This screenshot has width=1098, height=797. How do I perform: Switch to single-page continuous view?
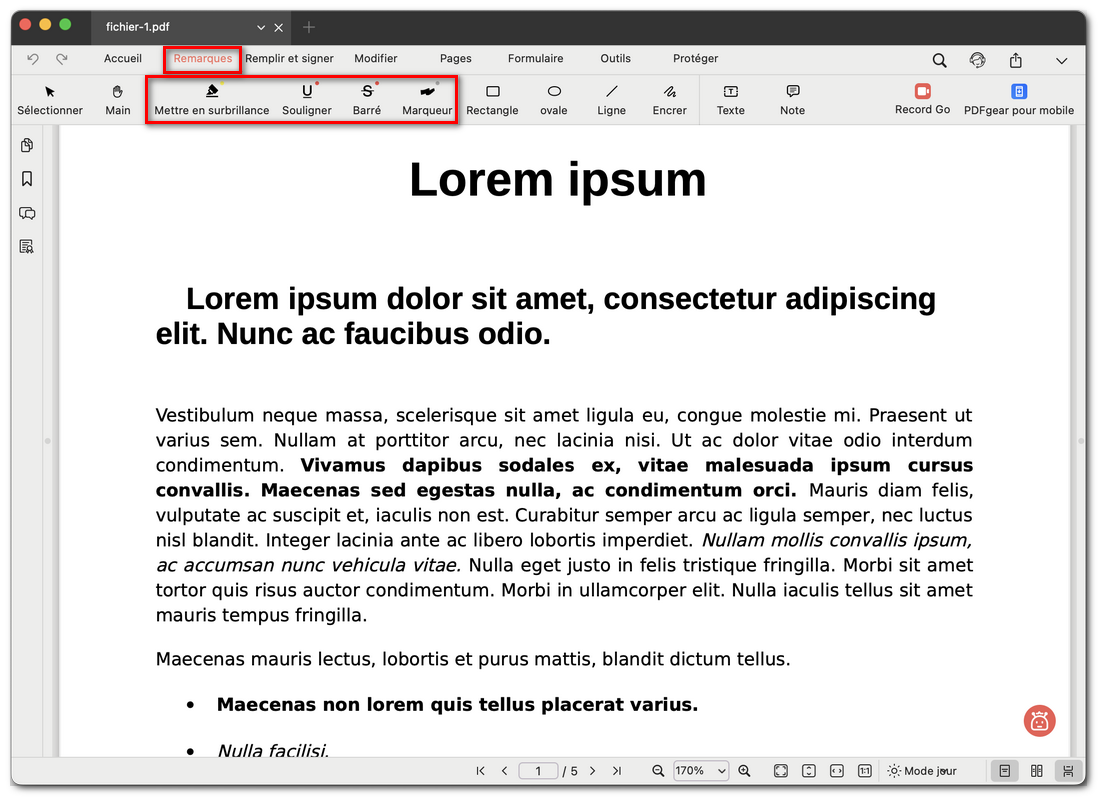point(1004,771)
